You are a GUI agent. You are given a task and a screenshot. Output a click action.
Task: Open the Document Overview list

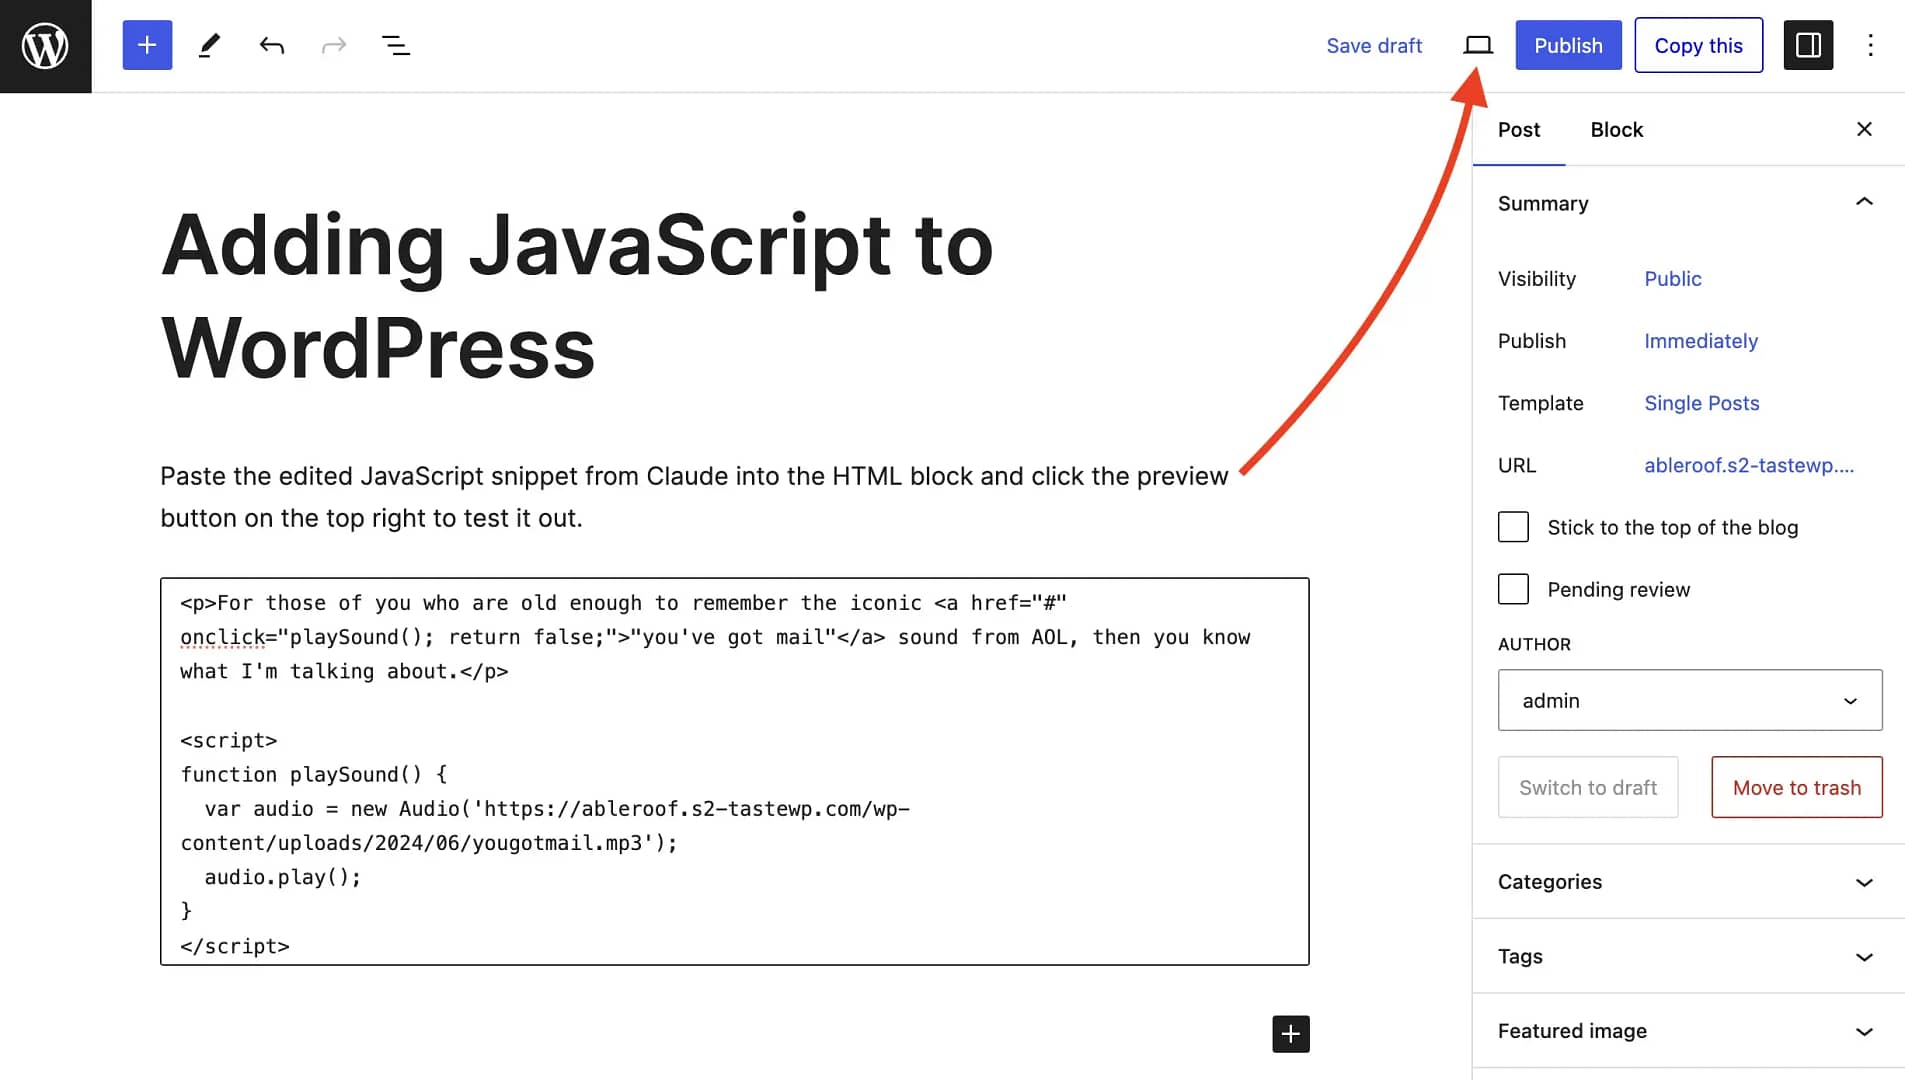(x=396, y=45)
